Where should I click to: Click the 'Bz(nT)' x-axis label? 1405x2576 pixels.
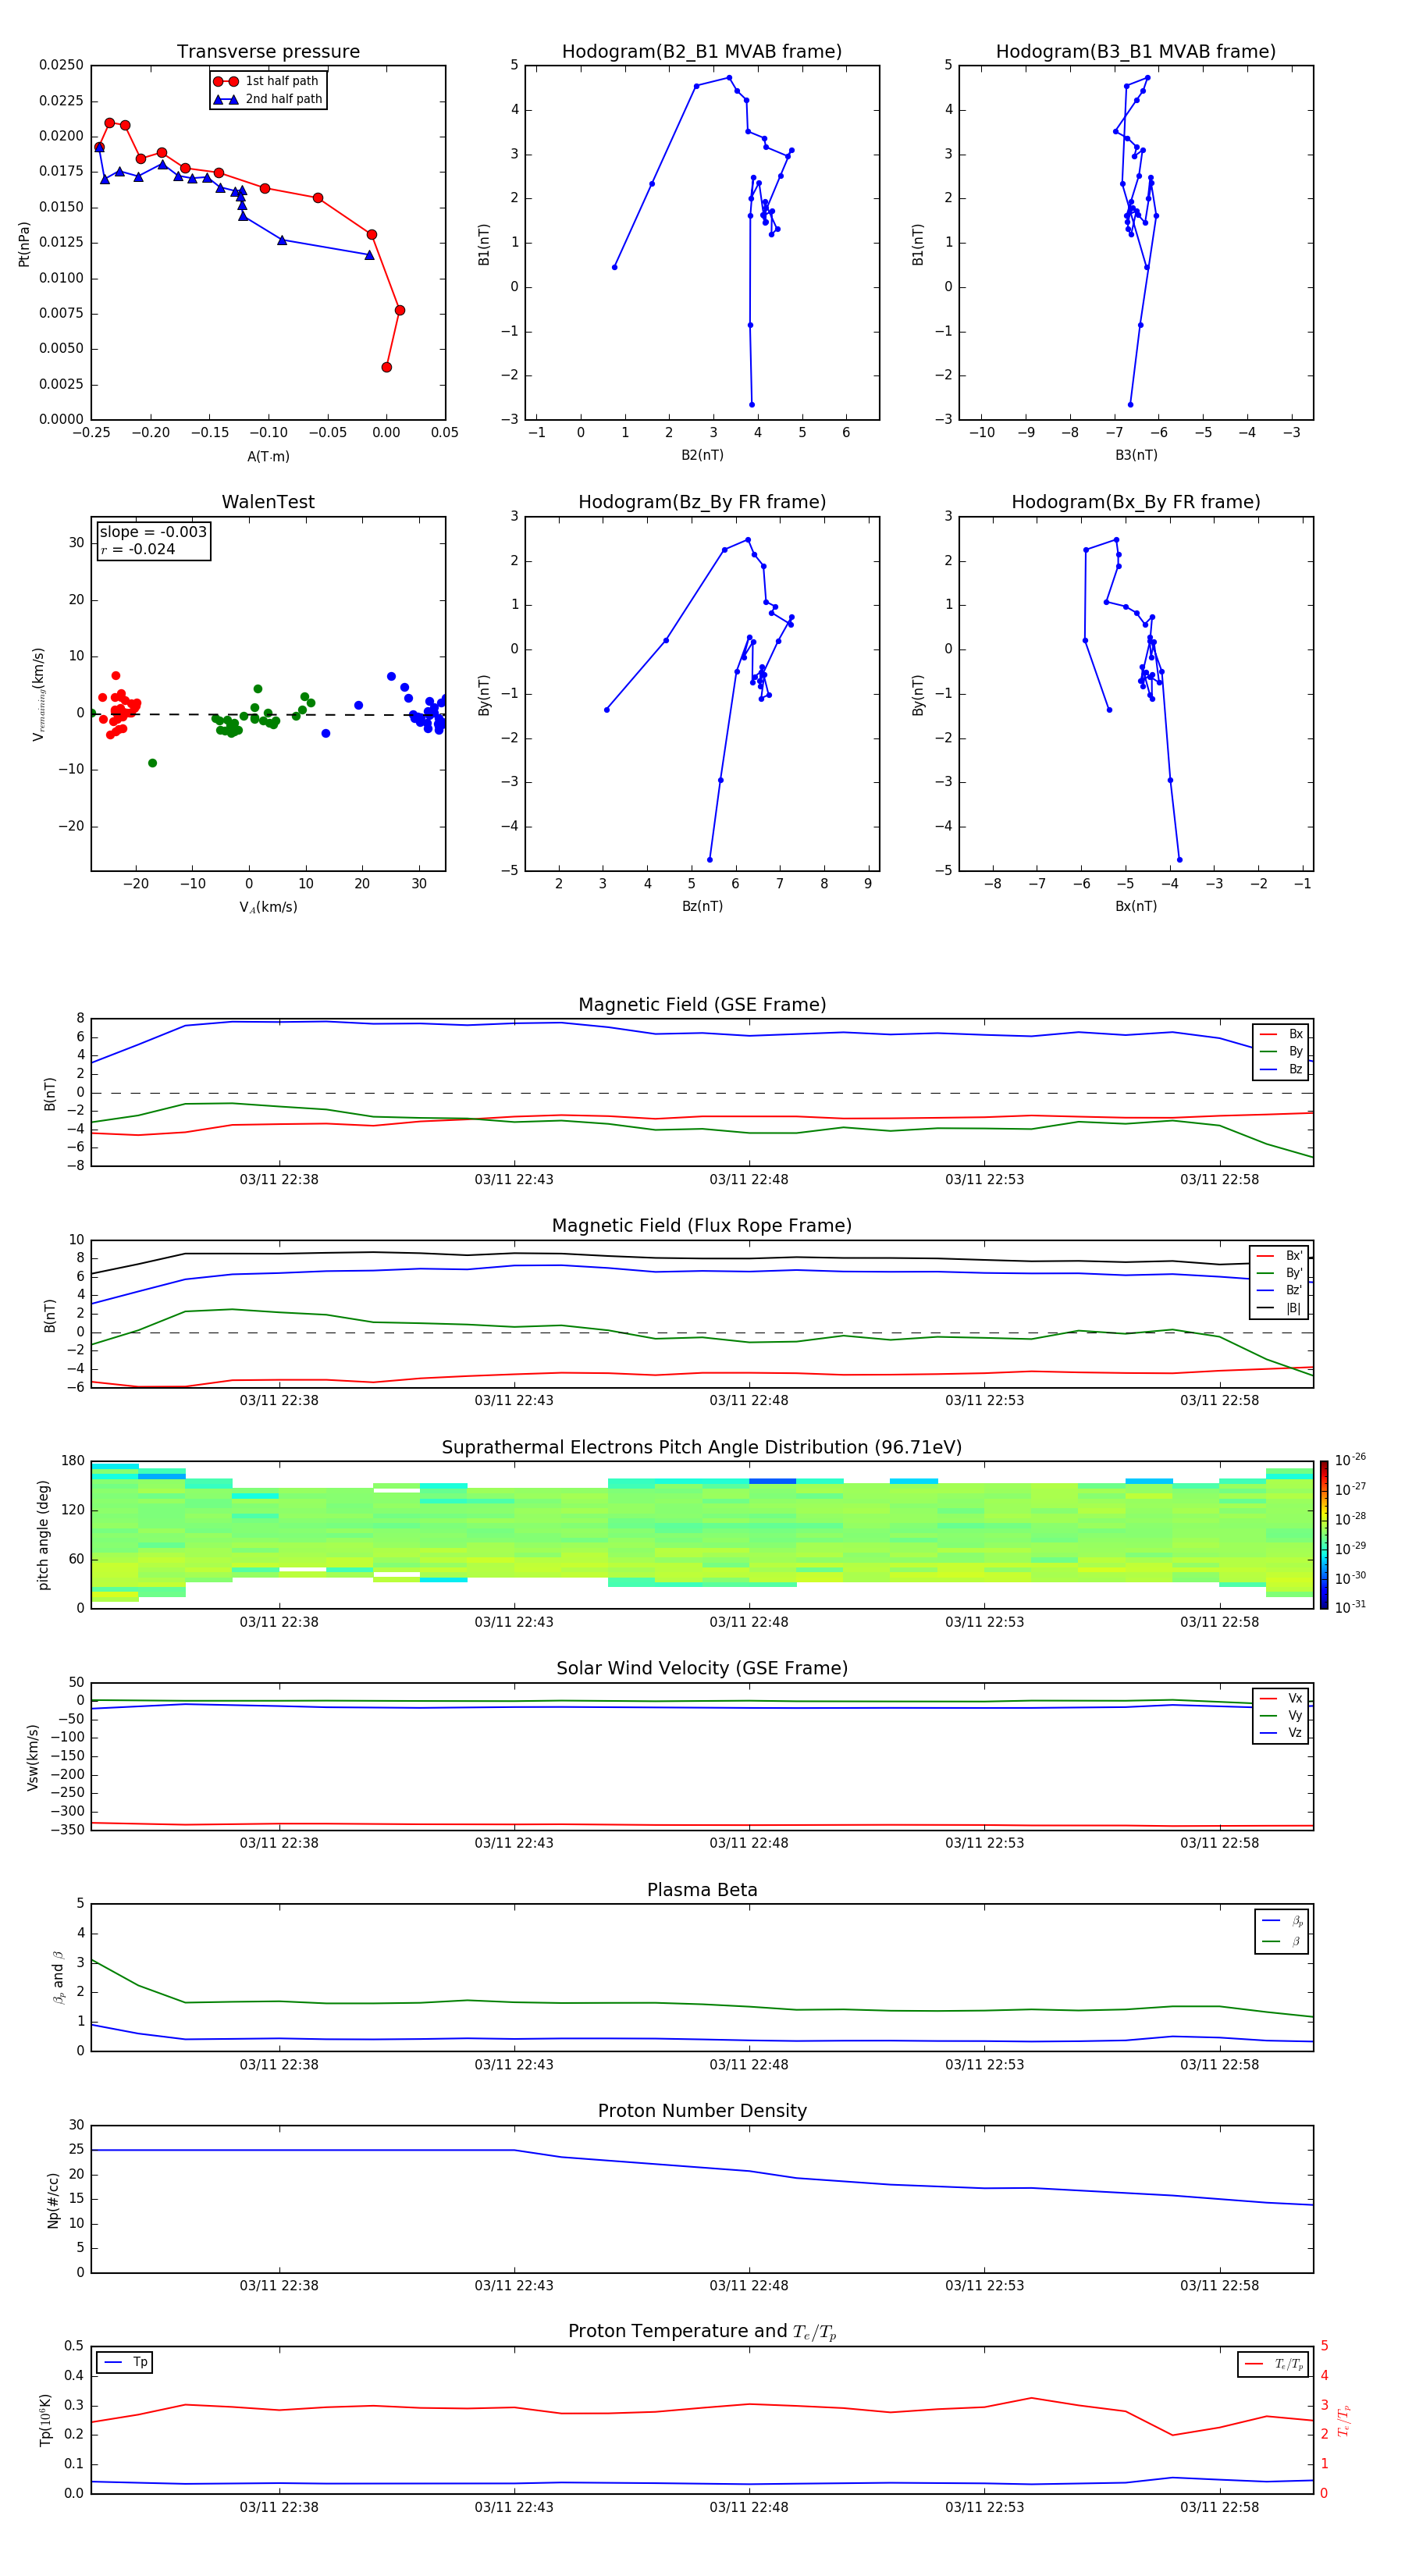702,906
